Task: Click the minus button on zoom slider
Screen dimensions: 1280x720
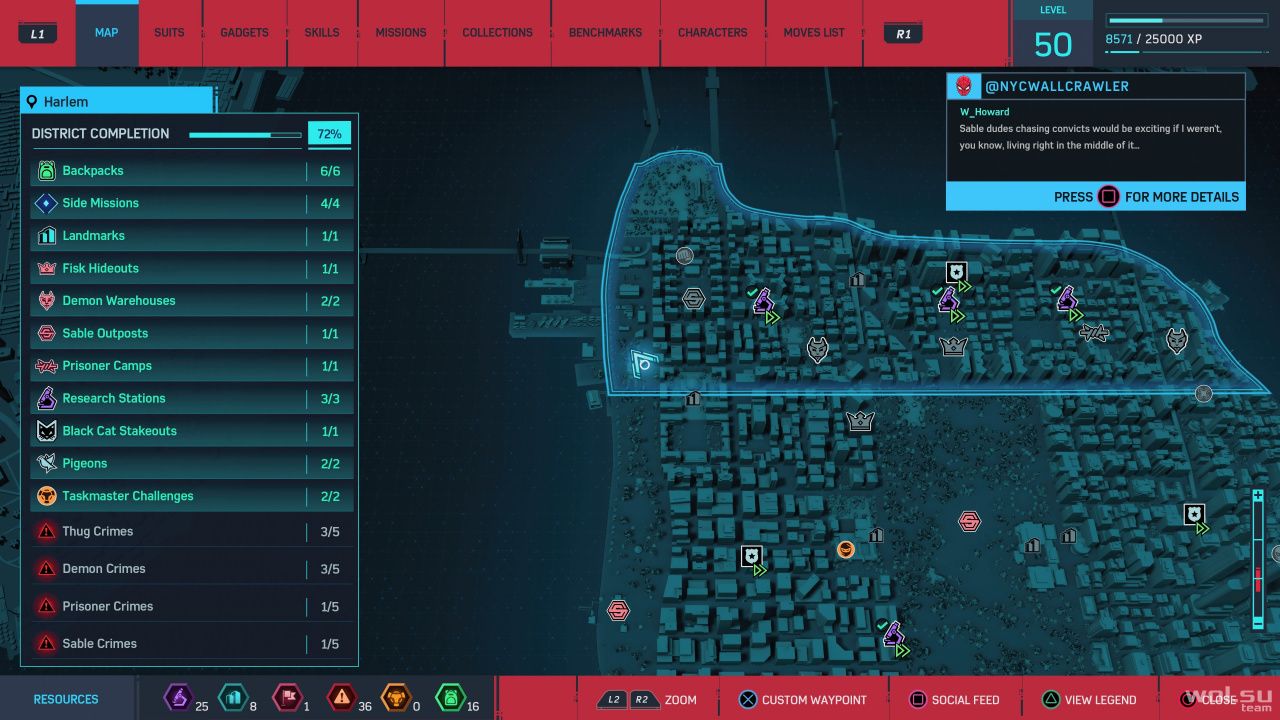Action: (x=1258, y=623)
